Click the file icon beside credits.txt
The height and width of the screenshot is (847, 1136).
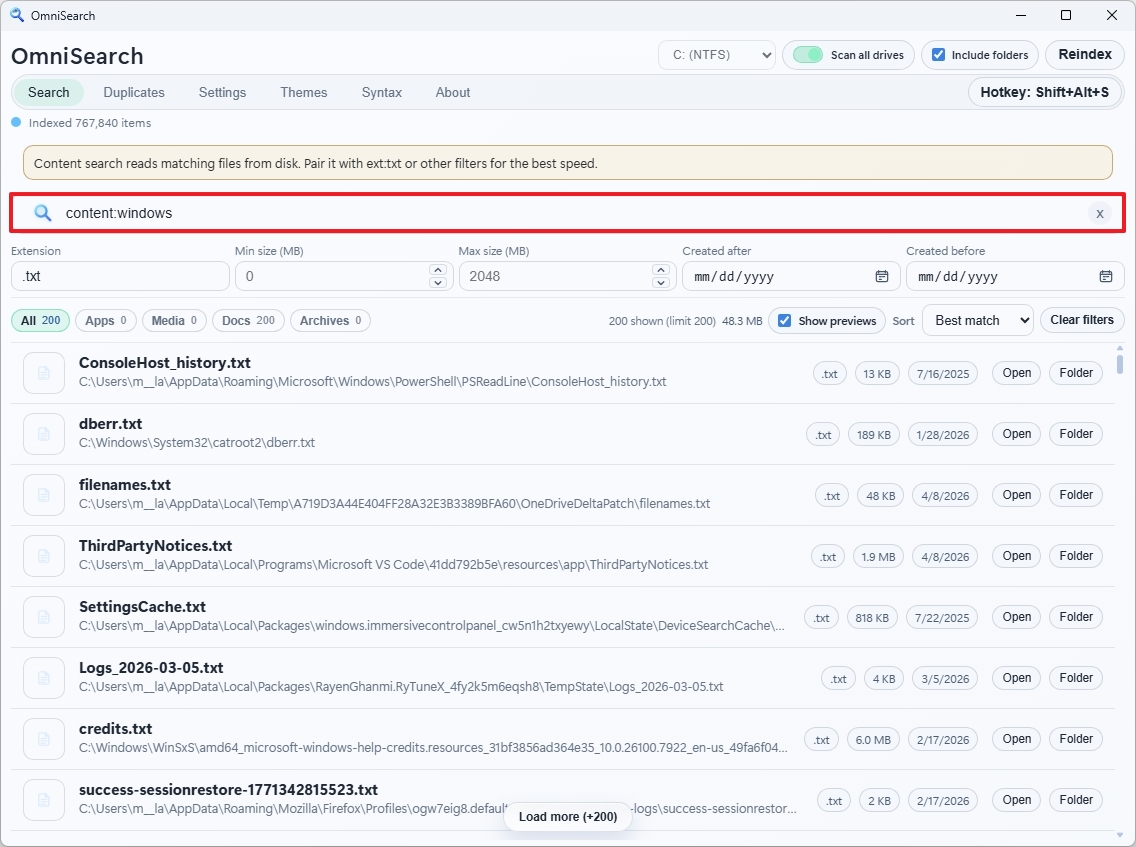point(43,738)
